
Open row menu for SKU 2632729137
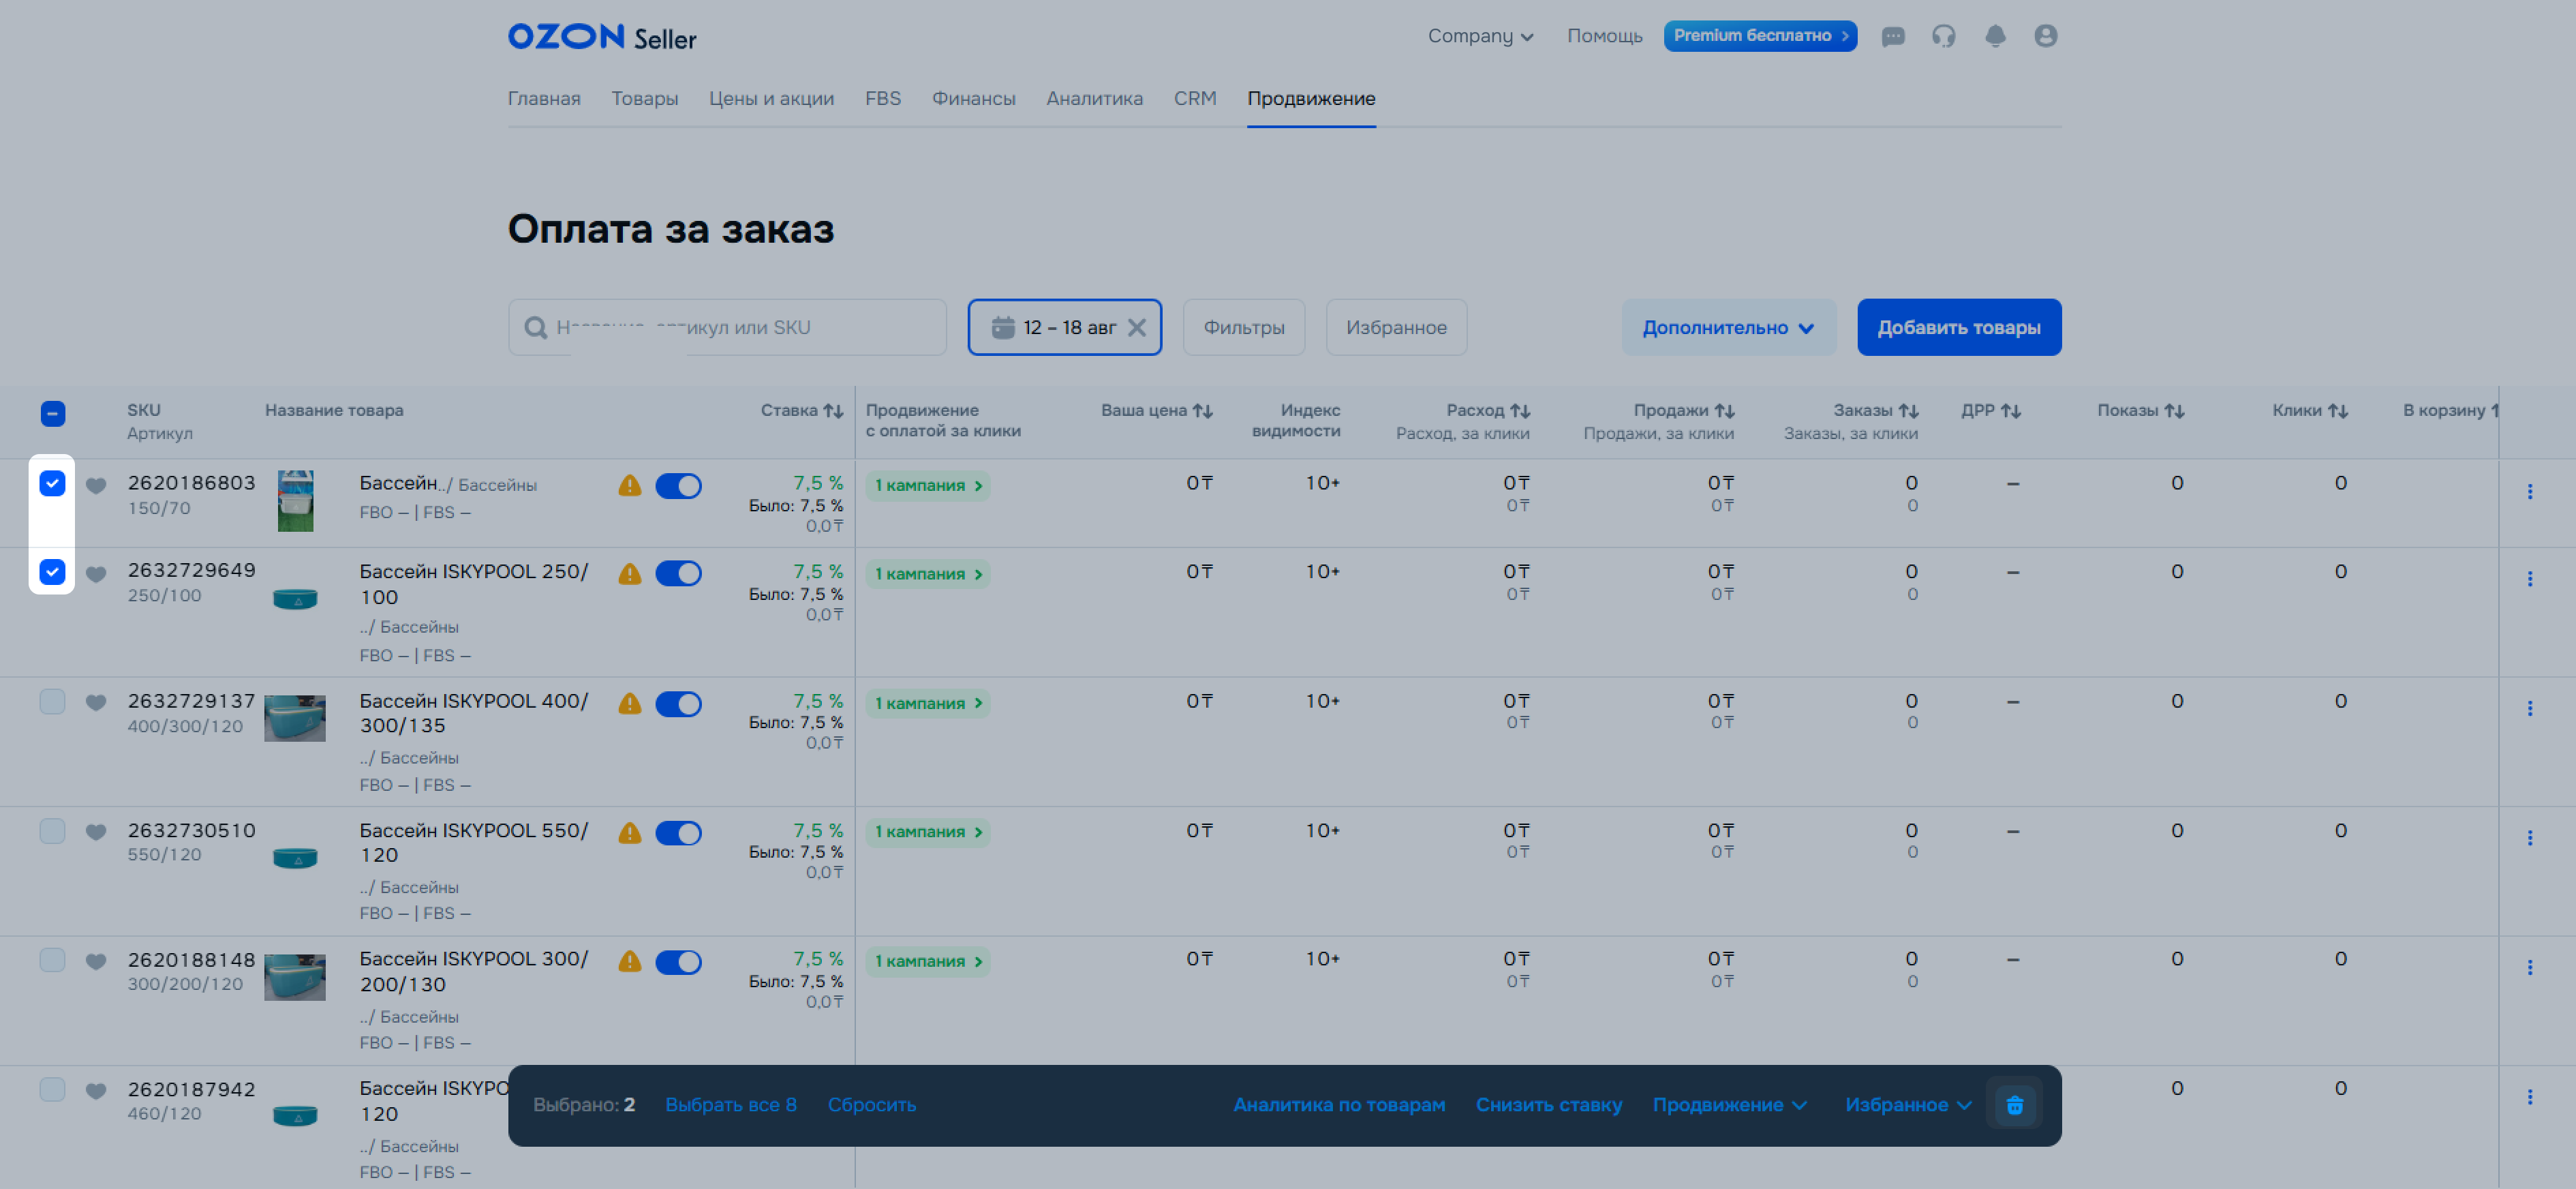click(x=2529, y=708)
